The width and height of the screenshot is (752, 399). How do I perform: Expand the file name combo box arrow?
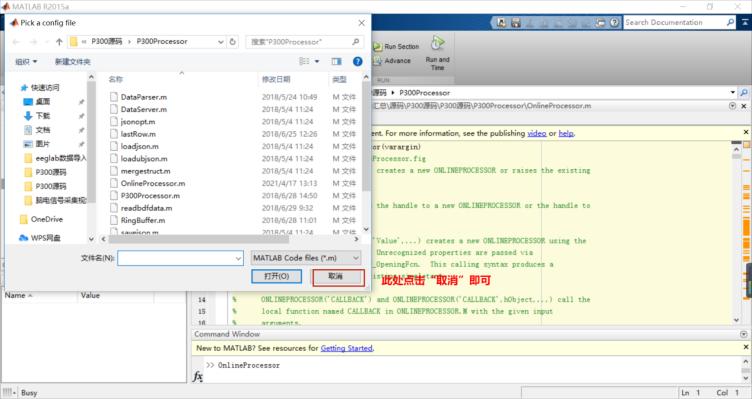tap(238, 258)
